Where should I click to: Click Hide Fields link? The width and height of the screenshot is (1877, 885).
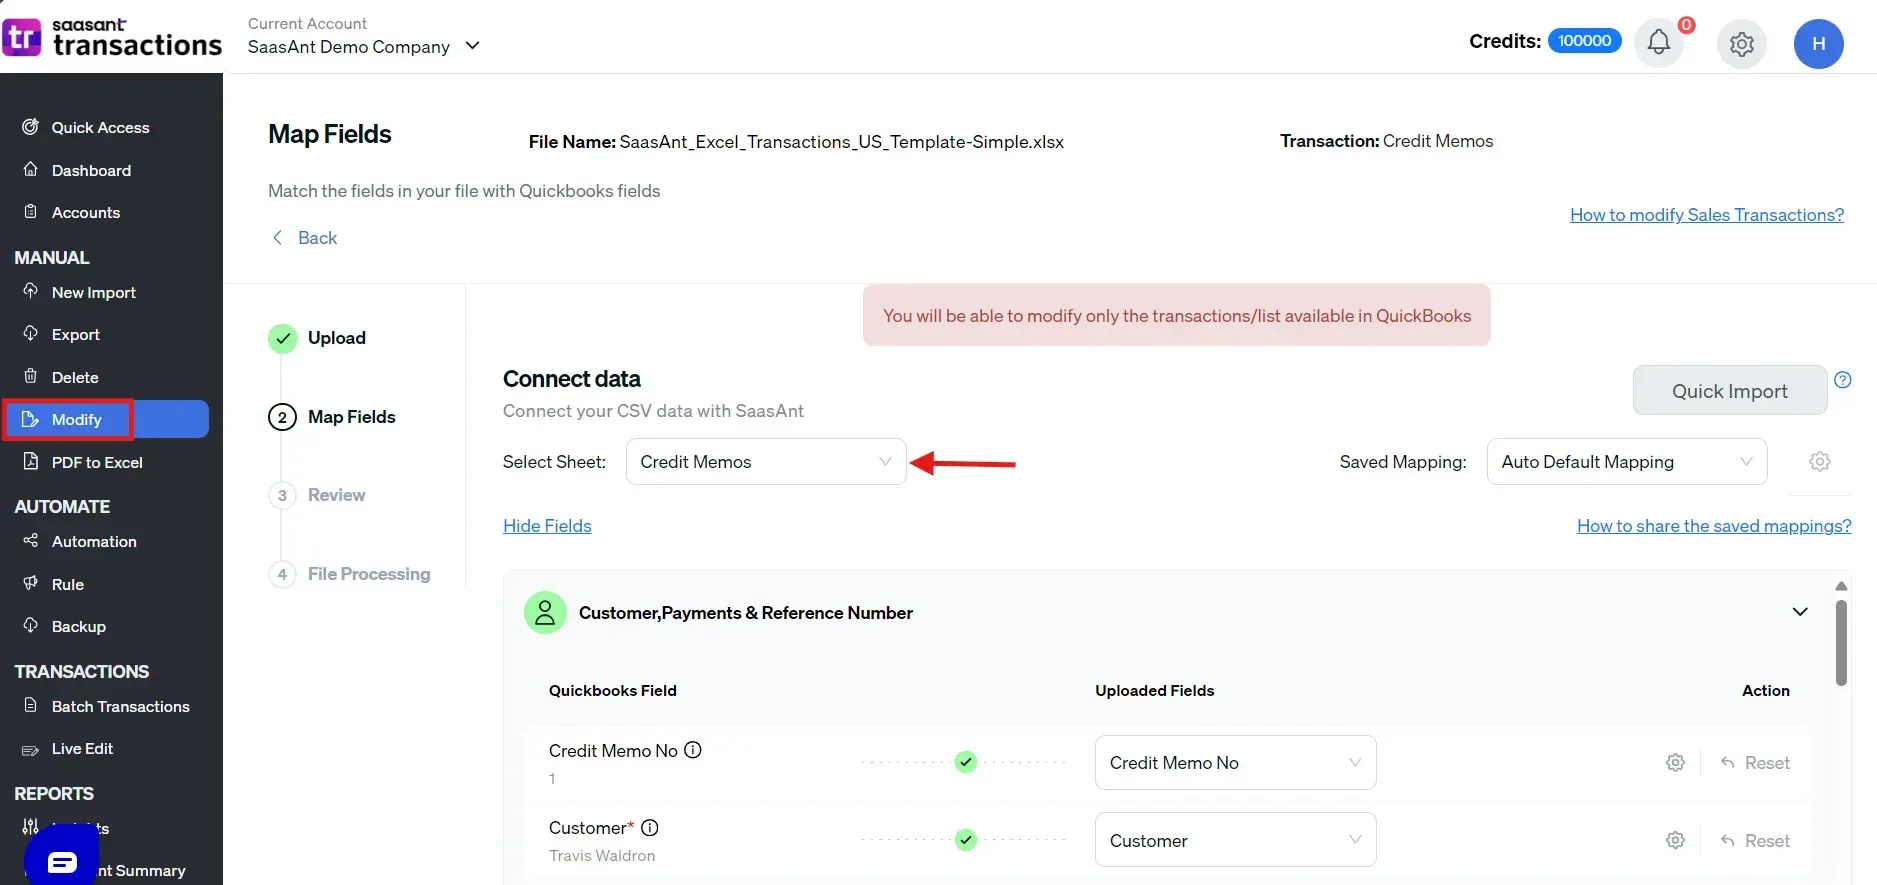547,526
